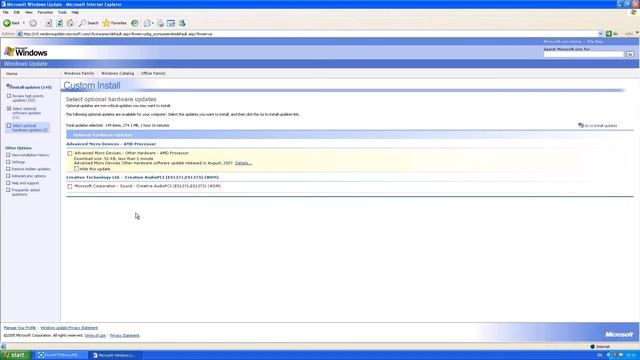This screenshot has height=360, width=640.
Task: Click the Stop loading icon
Action: 49,23
